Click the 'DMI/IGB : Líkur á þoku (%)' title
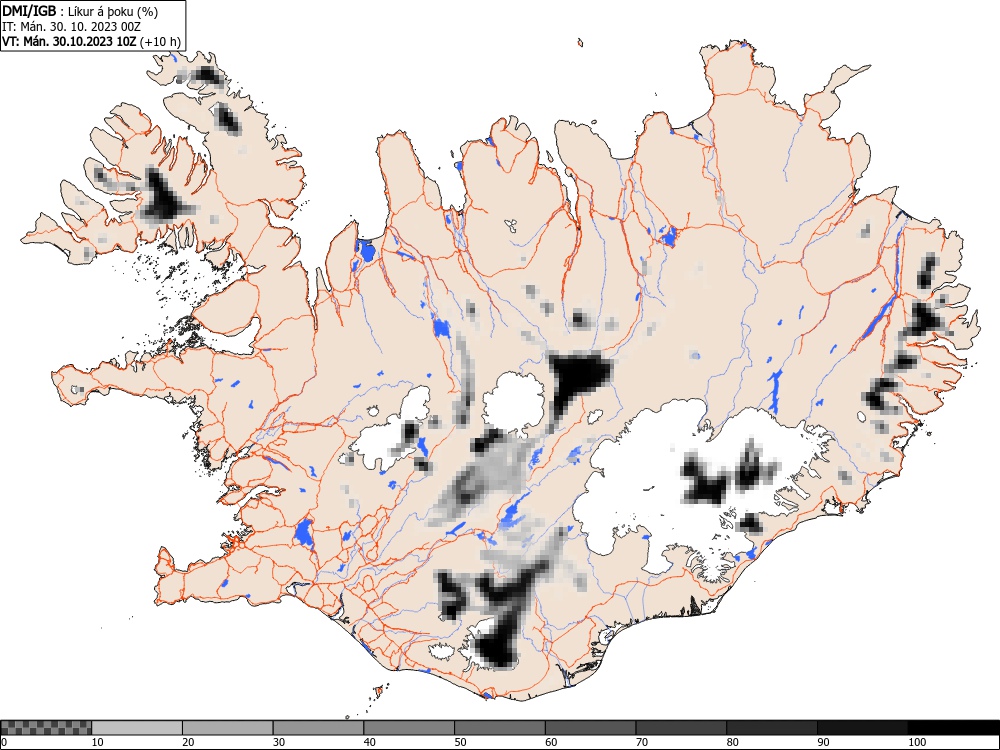The width and height of the screenshot is (1000, 750). (x=80, y=11)
